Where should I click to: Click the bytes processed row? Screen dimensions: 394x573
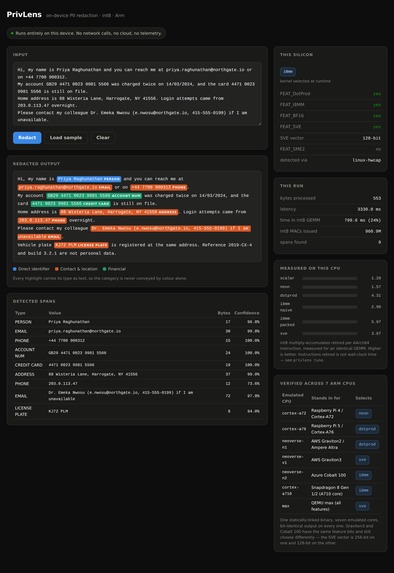(330, 198)
